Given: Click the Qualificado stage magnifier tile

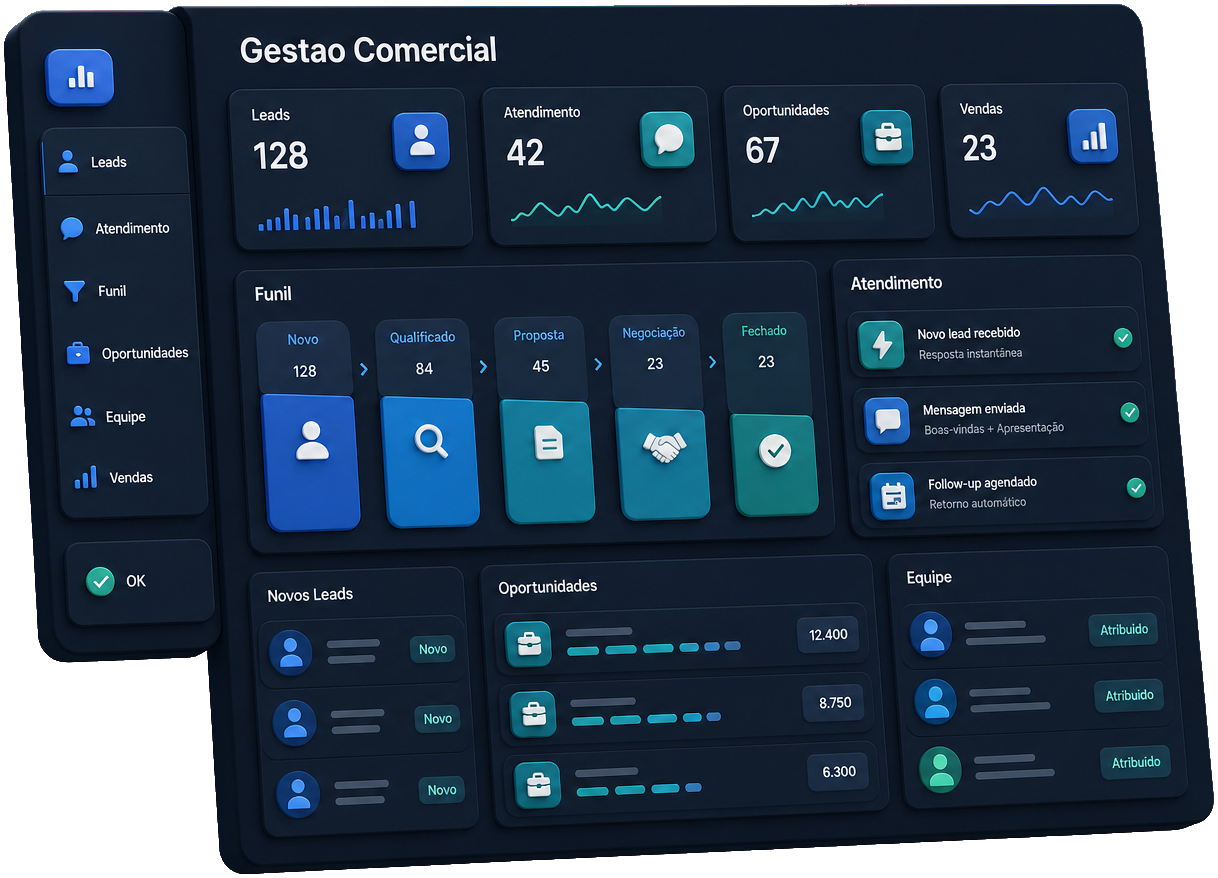Looking at the screenshot, I should (x=431, y=460).
